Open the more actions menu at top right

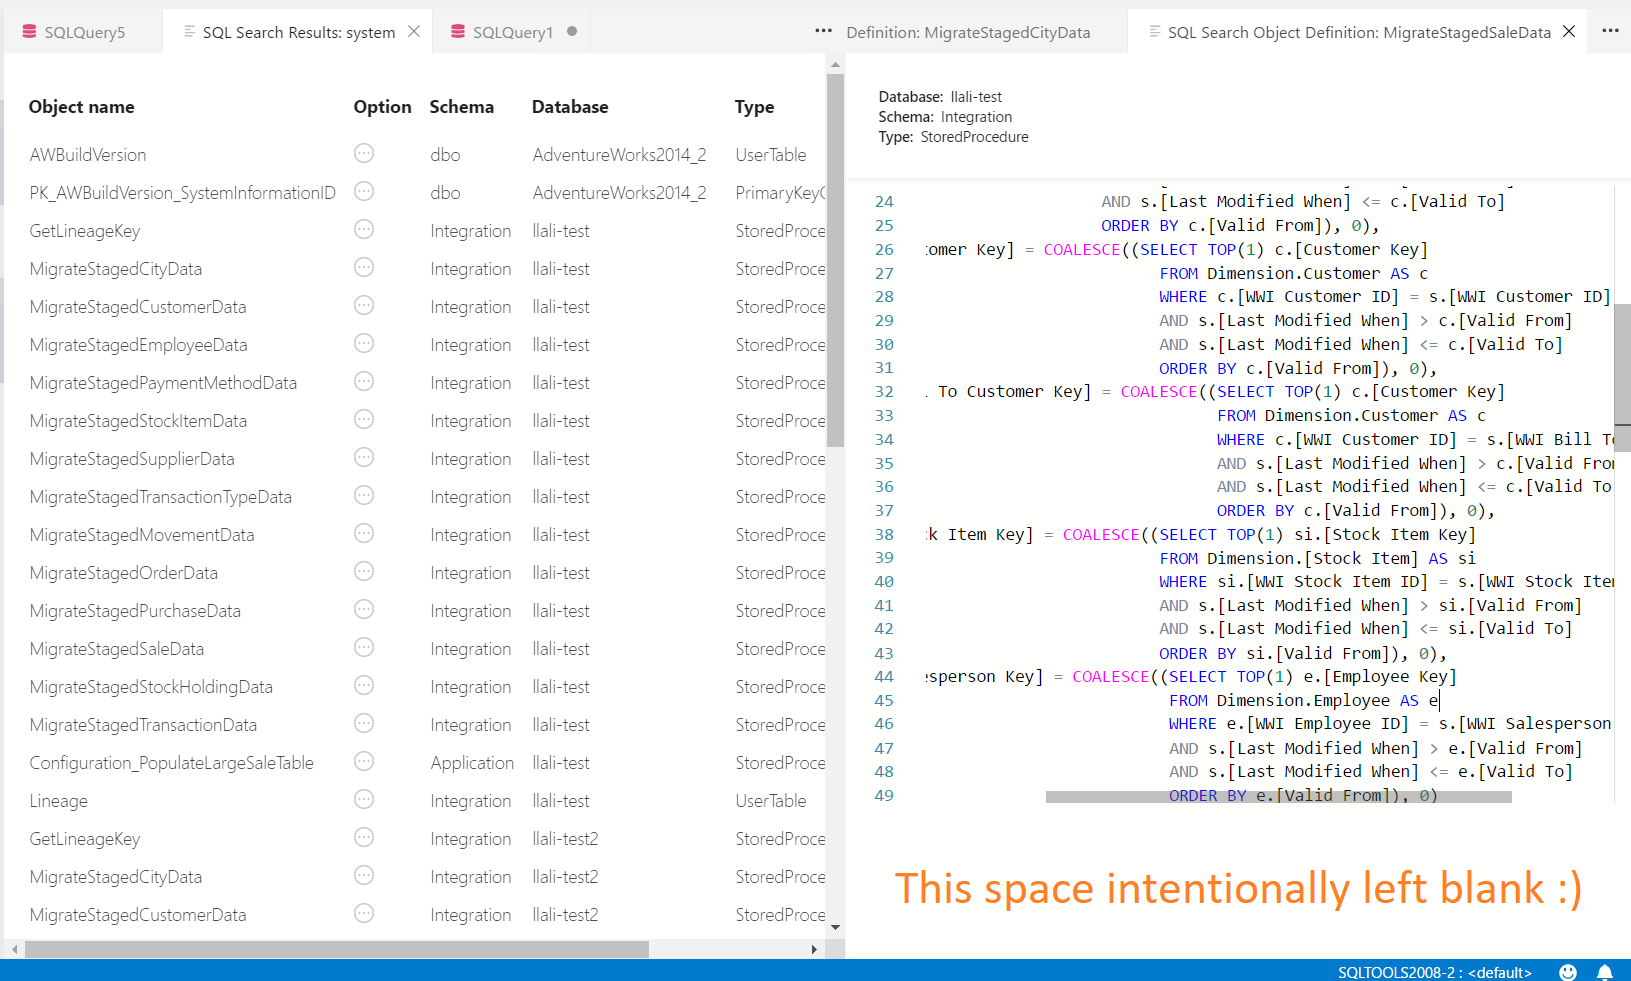(x=1610, y=31)
